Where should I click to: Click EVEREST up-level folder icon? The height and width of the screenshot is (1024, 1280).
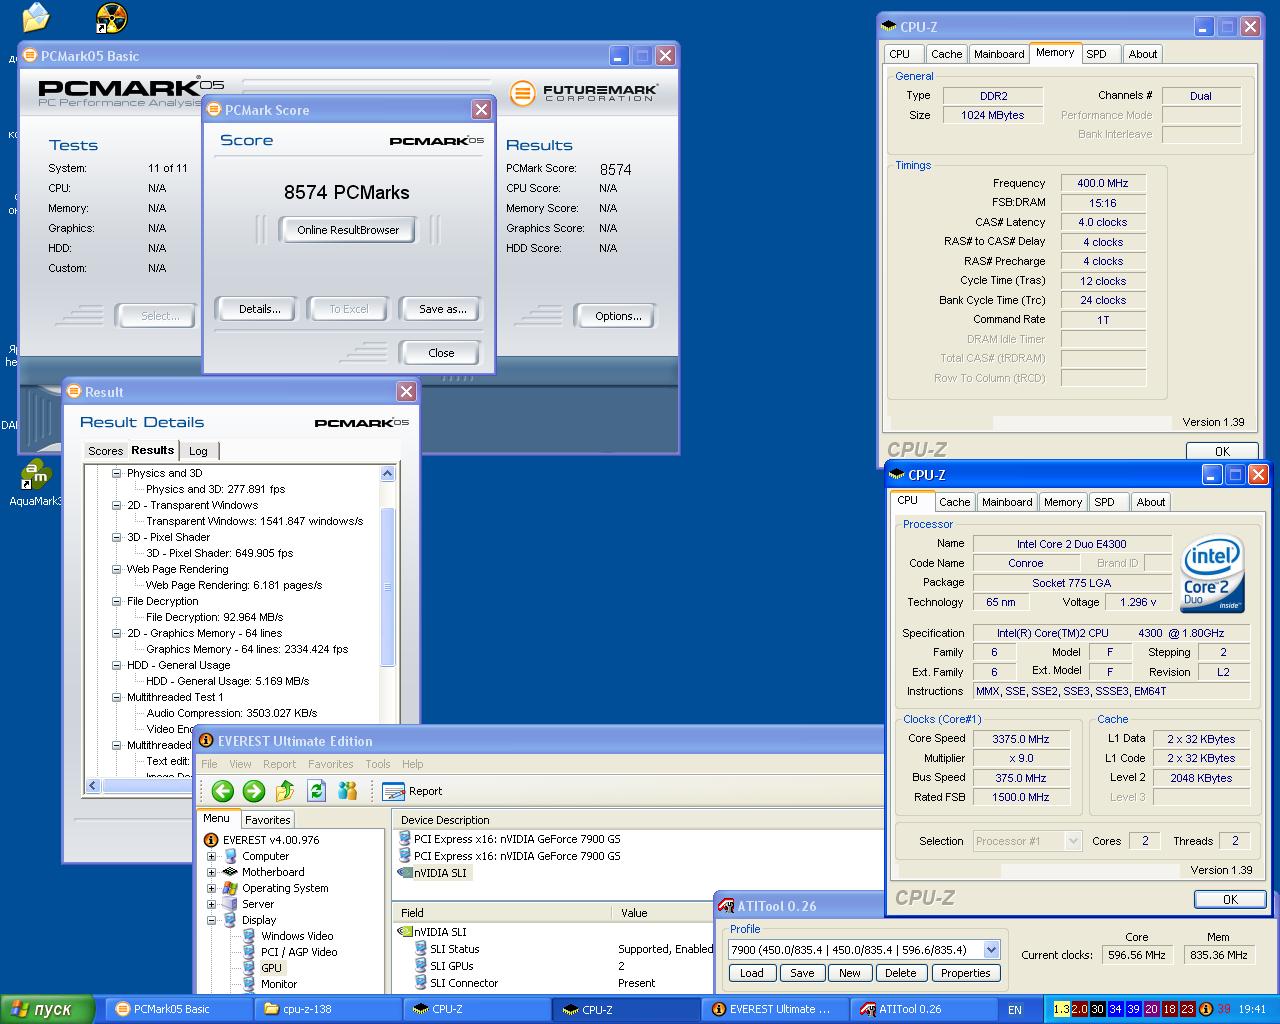pyautogui.click(x=285, y=791)
